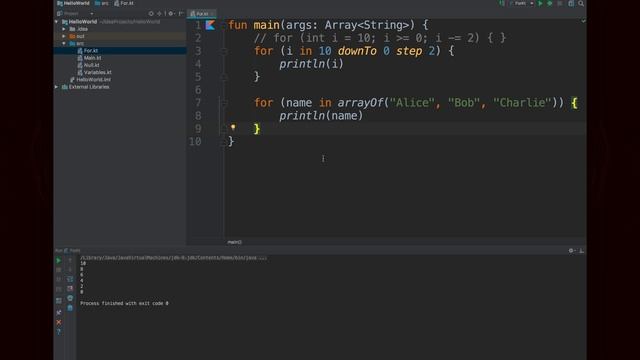The height and width of the screenshot is (360, 640).
Task: Expand the out folder
Action: pos(64,36)
